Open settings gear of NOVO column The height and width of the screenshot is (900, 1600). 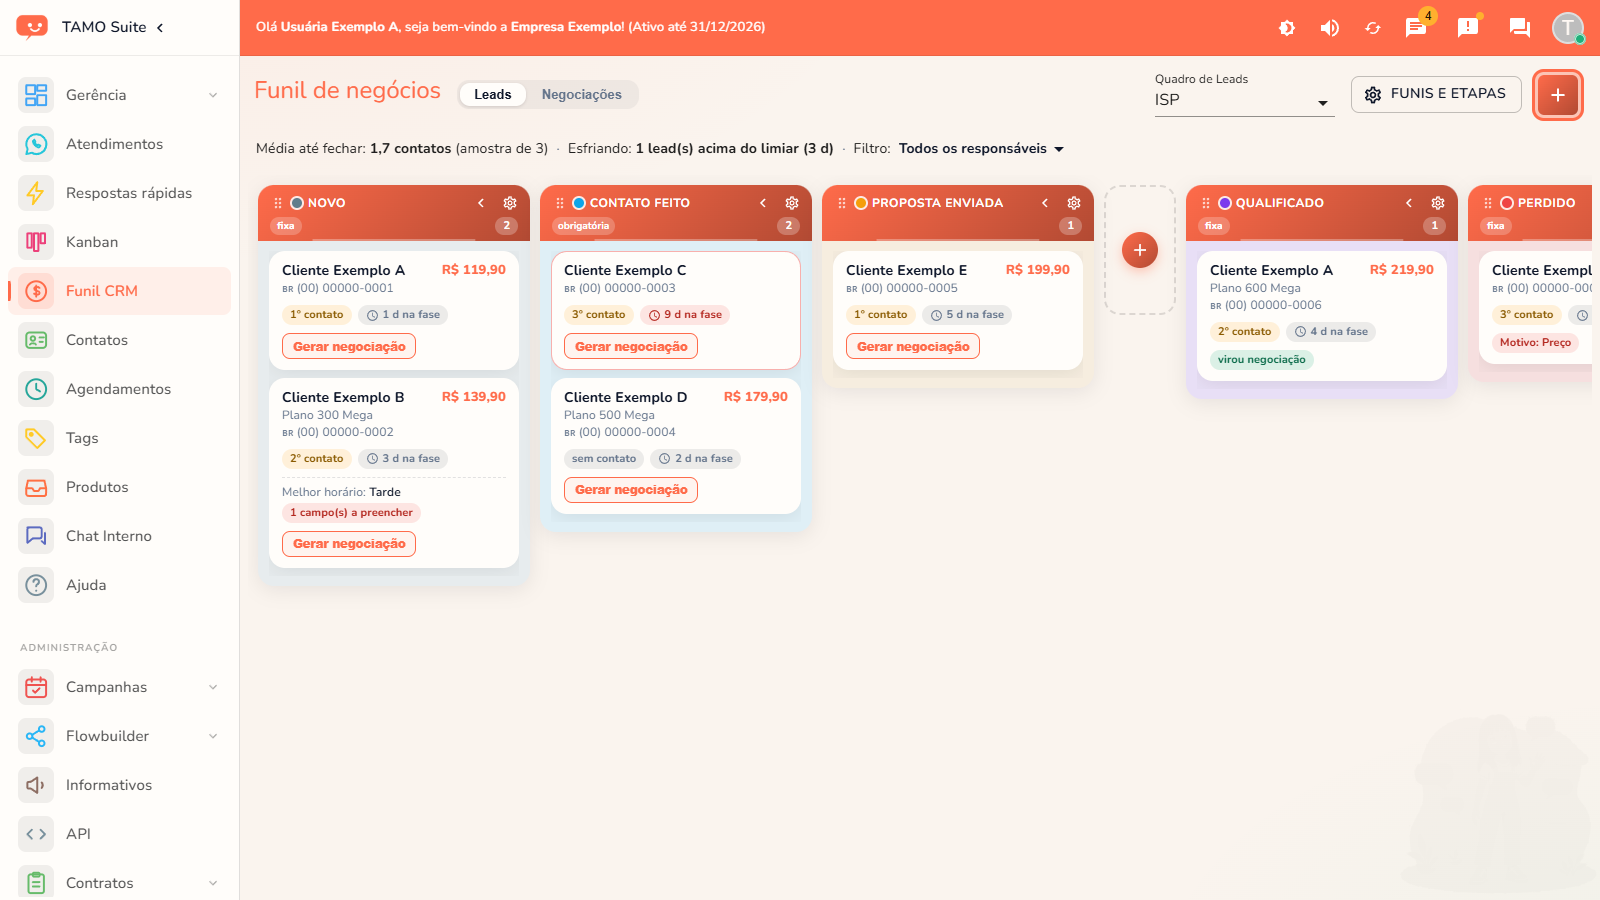pos(510,203)
